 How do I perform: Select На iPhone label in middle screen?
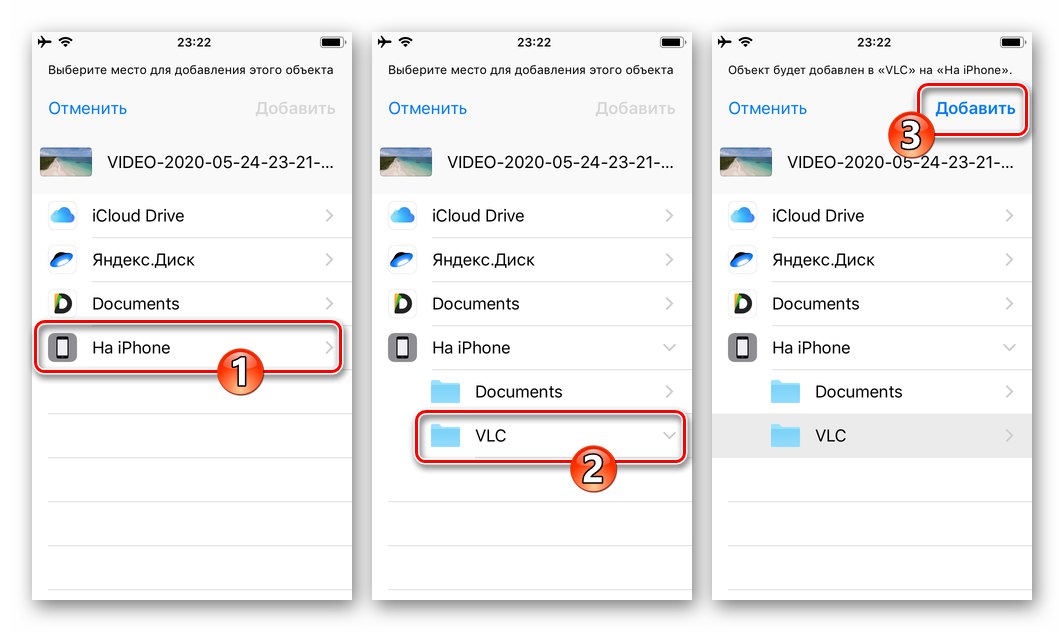coord(471,348)
